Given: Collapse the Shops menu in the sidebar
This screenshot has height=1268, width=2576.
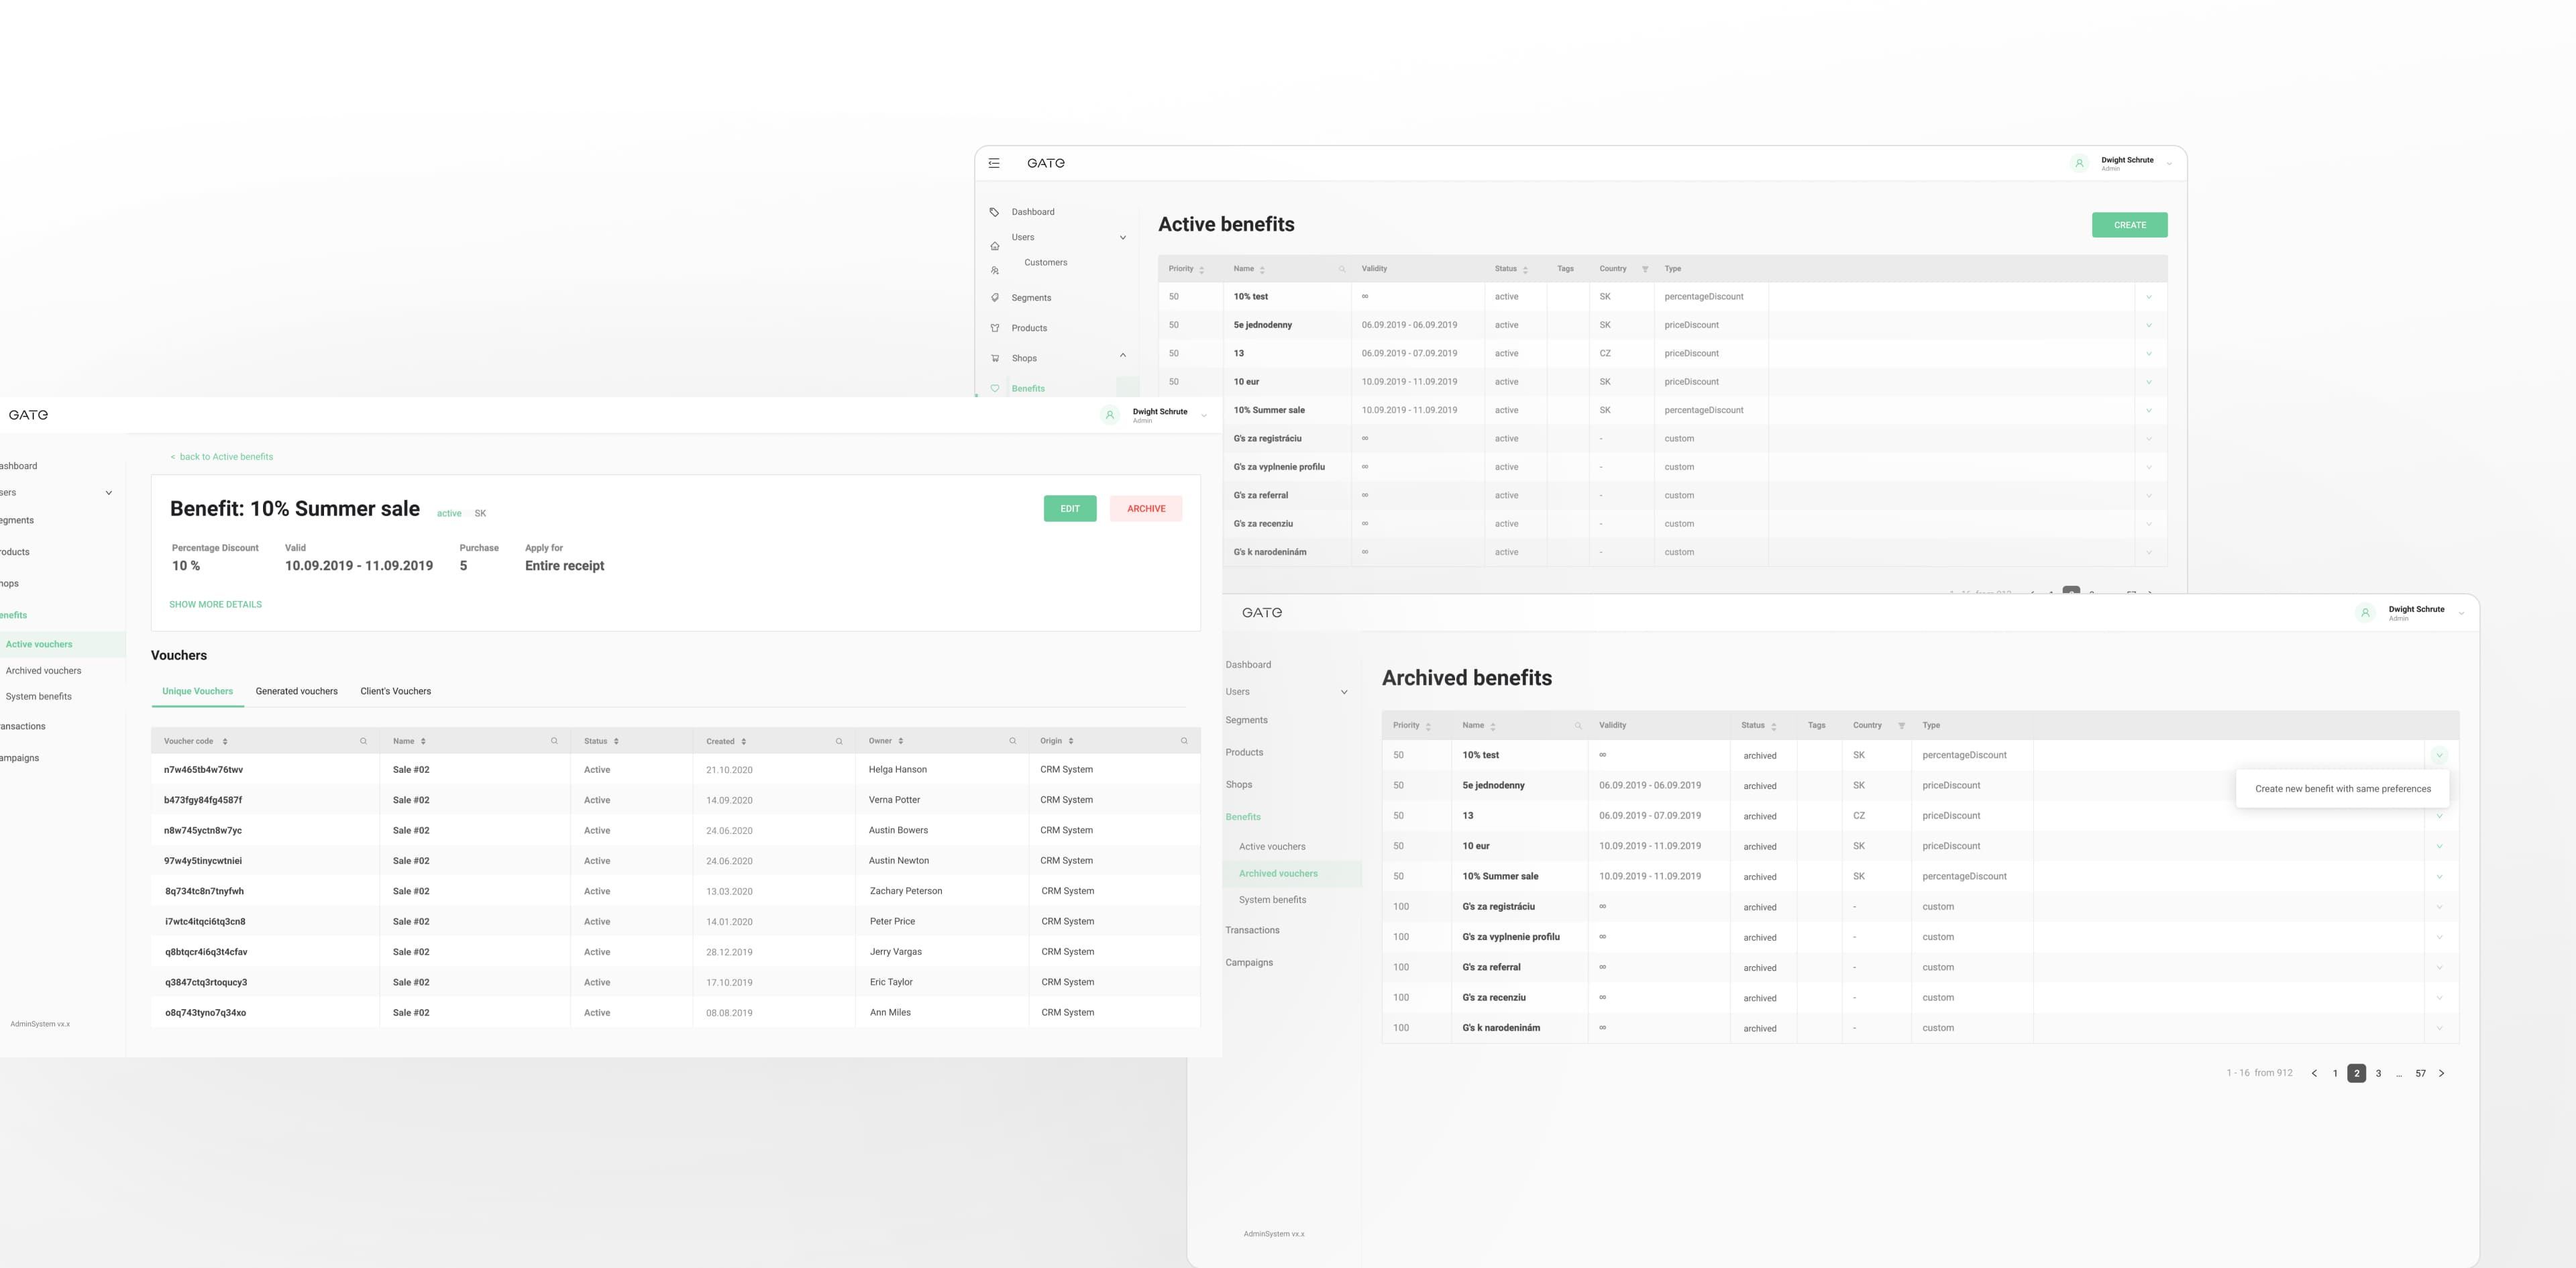Looking at the screenshot, I should click(x=1122, y=356).
